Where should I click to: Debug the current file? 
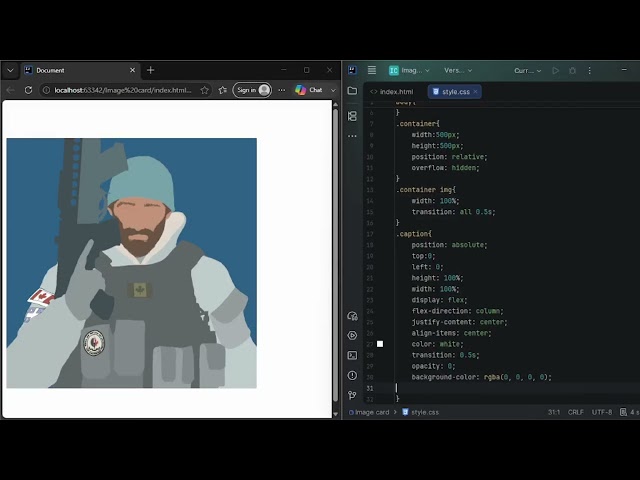[572, 71]
